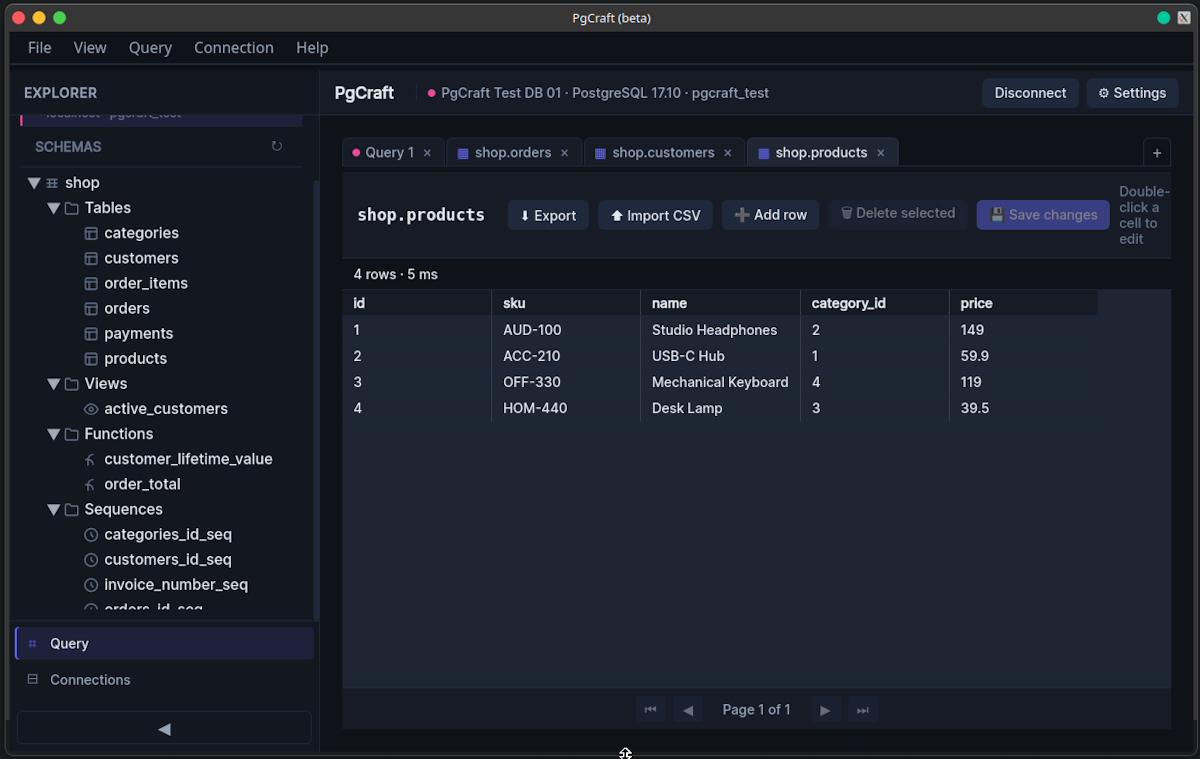Click the Views folder icon
The height and width of the screenshot is (759, 1200).
coord(72,384)
